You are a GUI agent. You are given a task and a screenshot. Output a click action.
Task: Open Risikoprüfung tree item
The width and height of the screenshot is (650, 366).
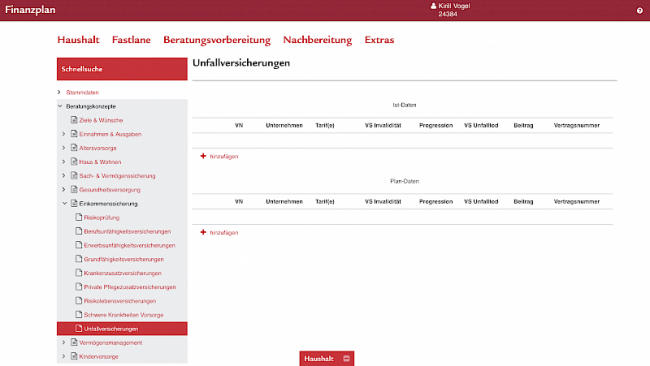(102, 217)
